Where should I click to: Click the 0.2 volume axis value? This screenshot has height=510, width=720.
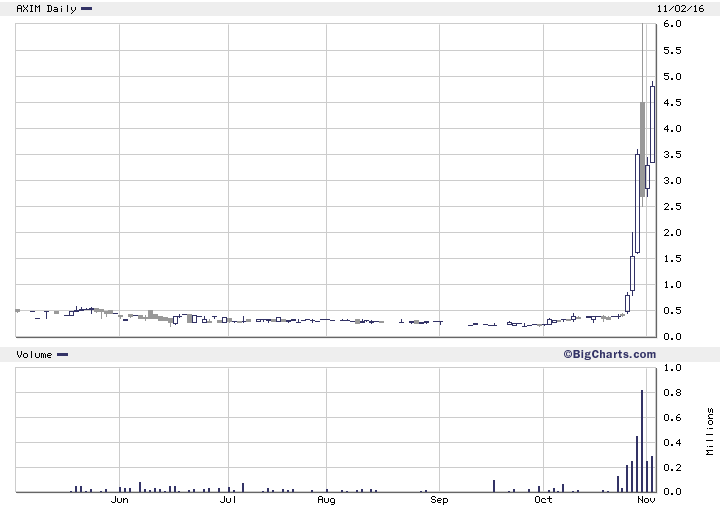pyautogui.click(x=672, y=468)
